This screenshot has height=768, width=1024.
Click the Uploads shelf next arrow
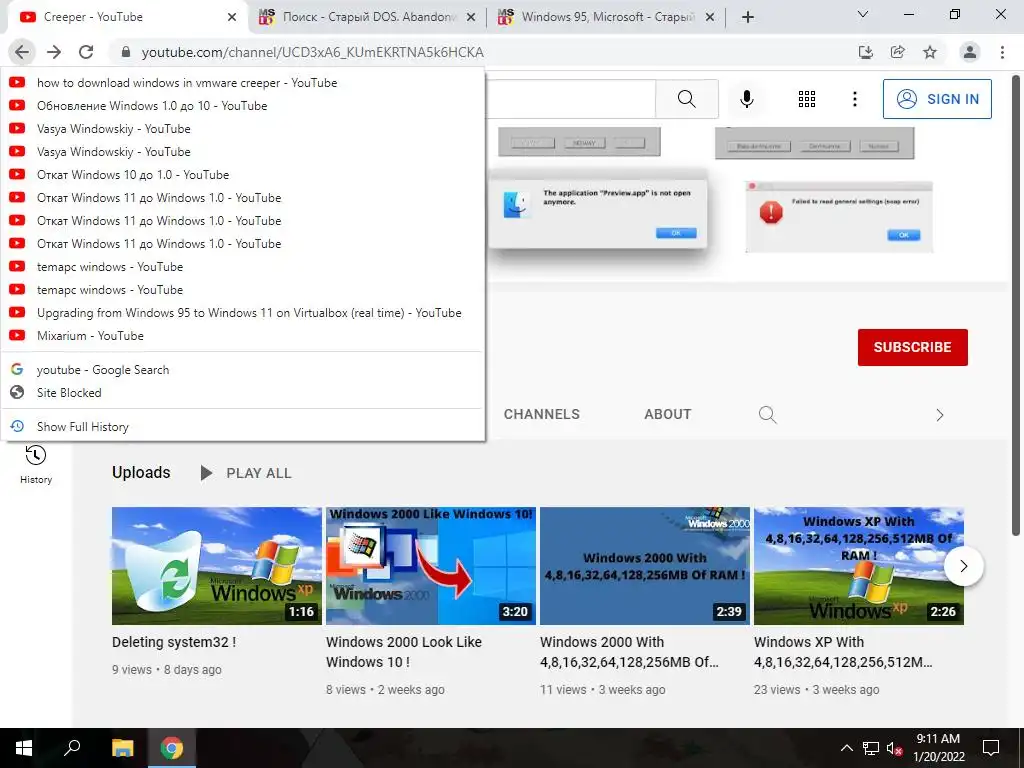click(963, 566)
